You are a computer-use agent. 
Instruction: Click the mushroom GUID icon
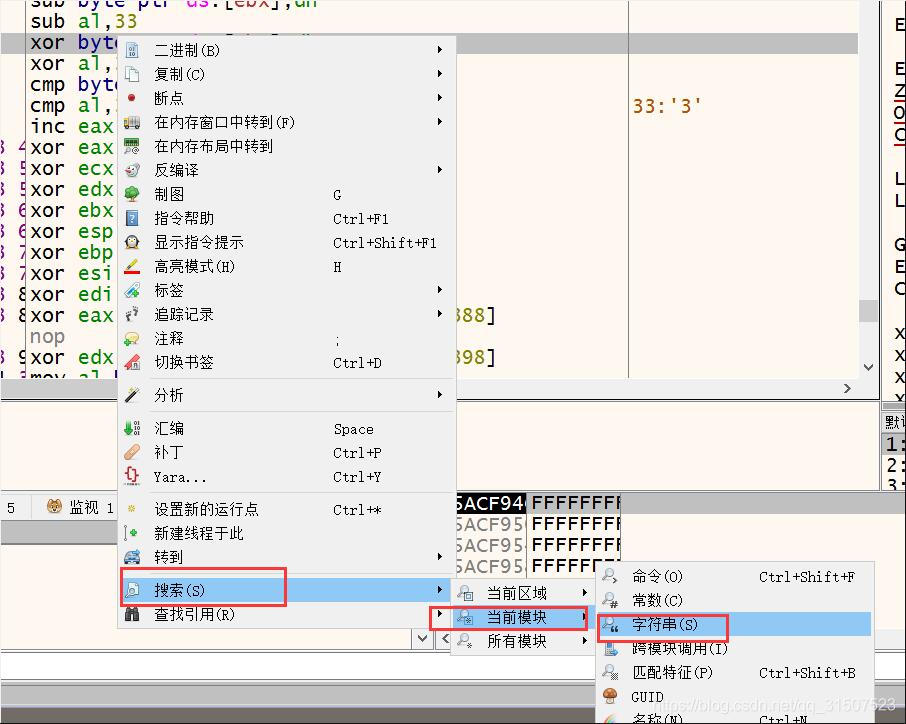610,696
